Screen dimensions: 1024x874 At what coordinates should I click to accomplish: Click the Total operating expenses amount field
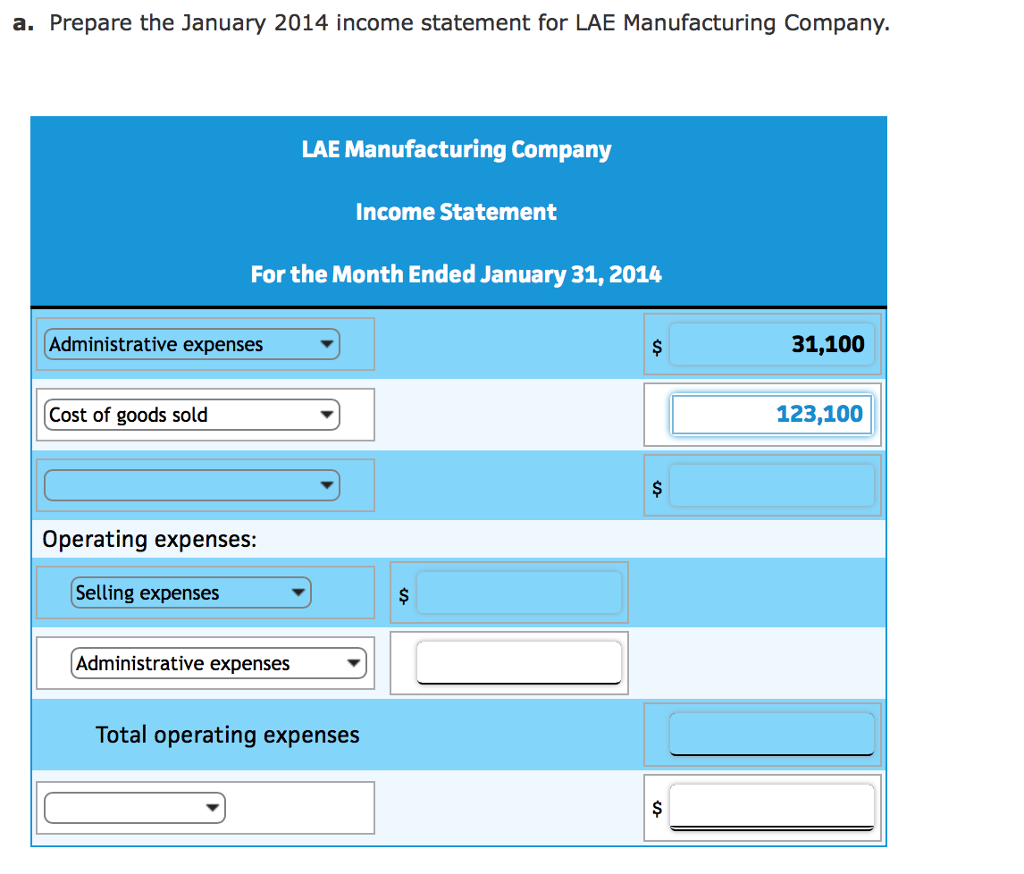pyautogui.click(x=772, y=733)
